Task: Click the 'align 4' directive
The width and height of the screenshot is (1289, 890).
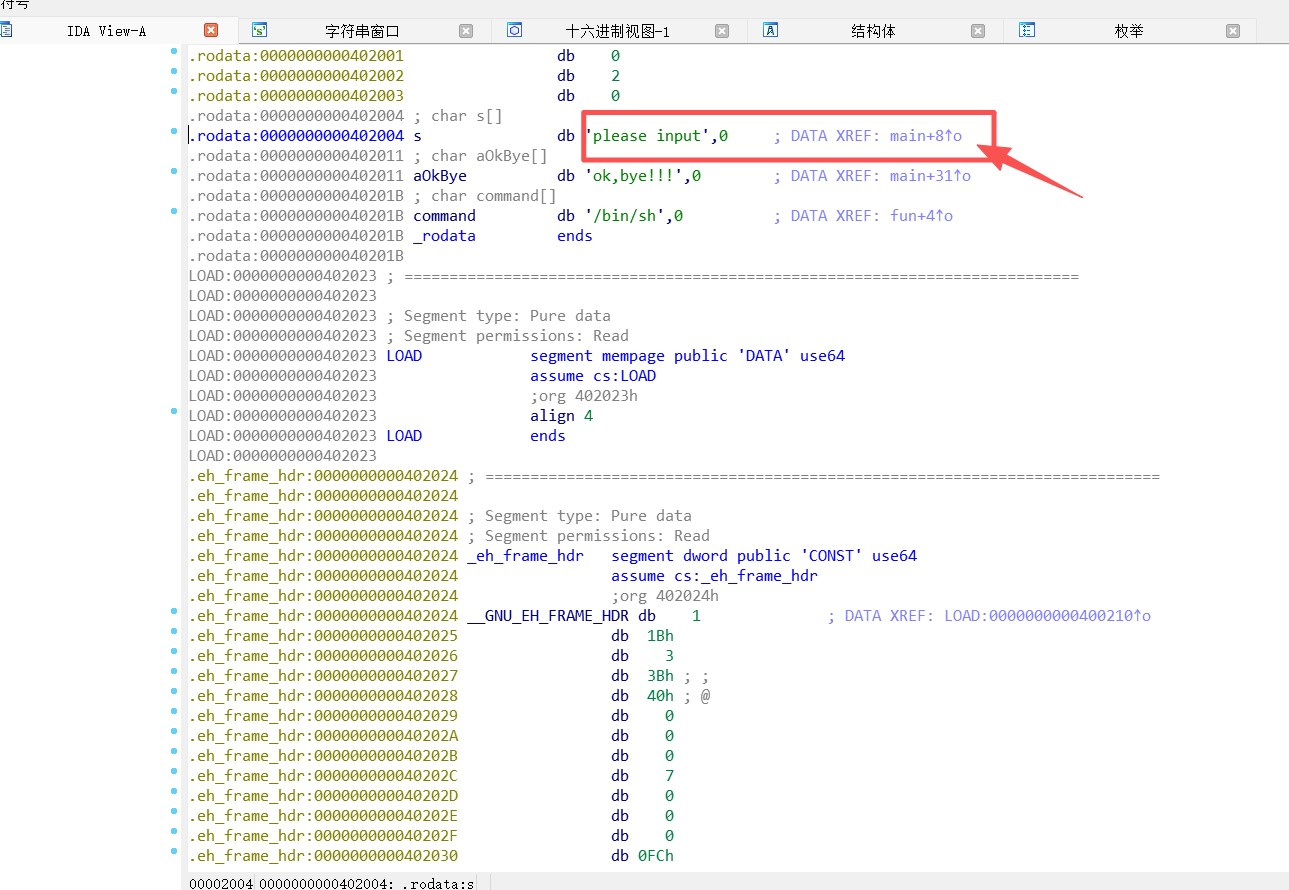Action: point(562,416)
